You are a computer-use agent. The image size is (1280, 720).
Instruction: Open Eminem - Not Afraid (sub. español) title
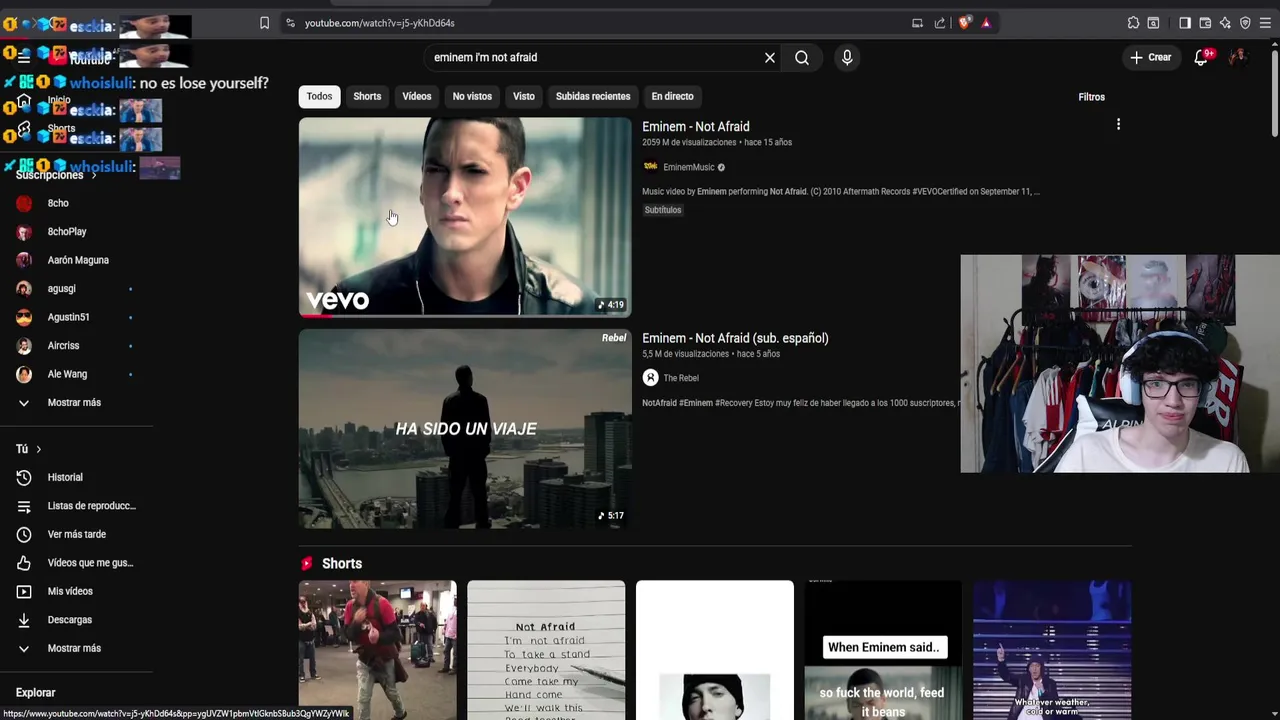pyautogui.click(x=735, y=338)
